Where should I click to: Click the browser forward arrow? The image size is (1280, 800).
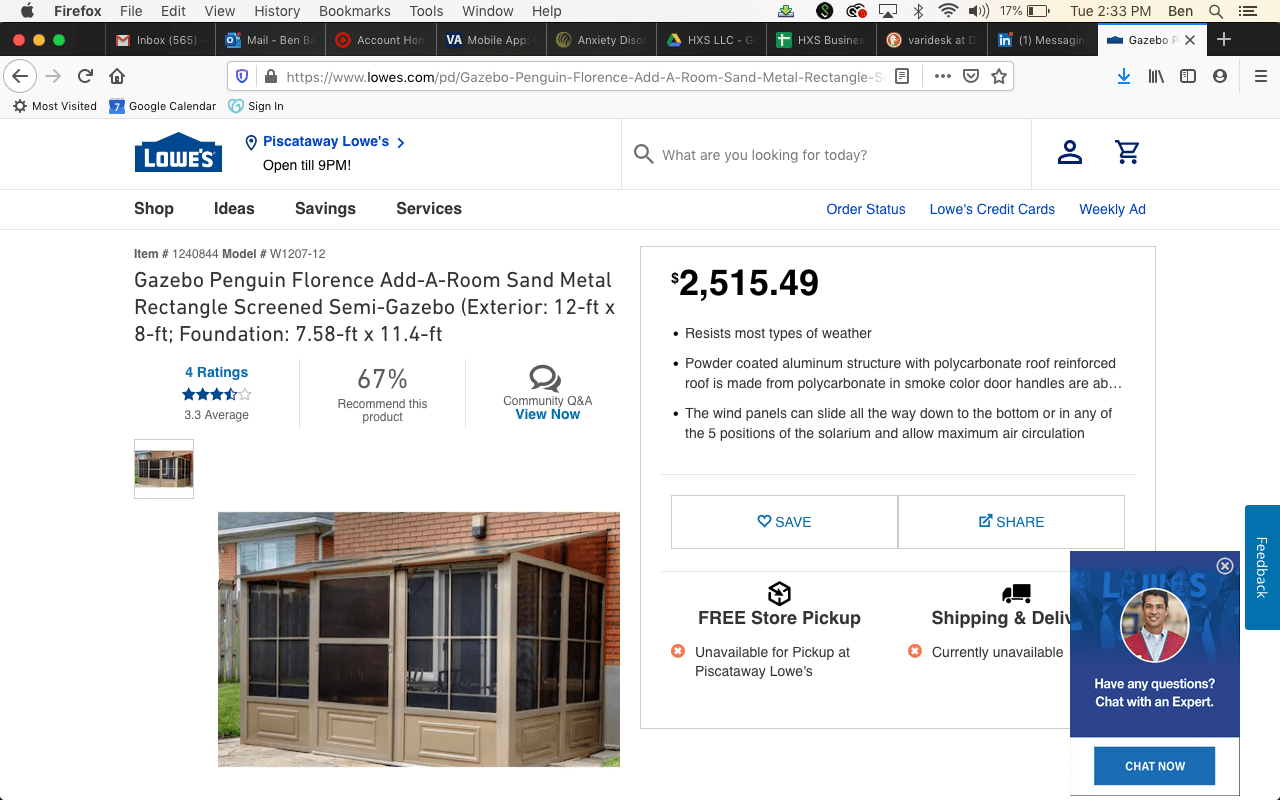pyautogui.click(x=53, y=76)
